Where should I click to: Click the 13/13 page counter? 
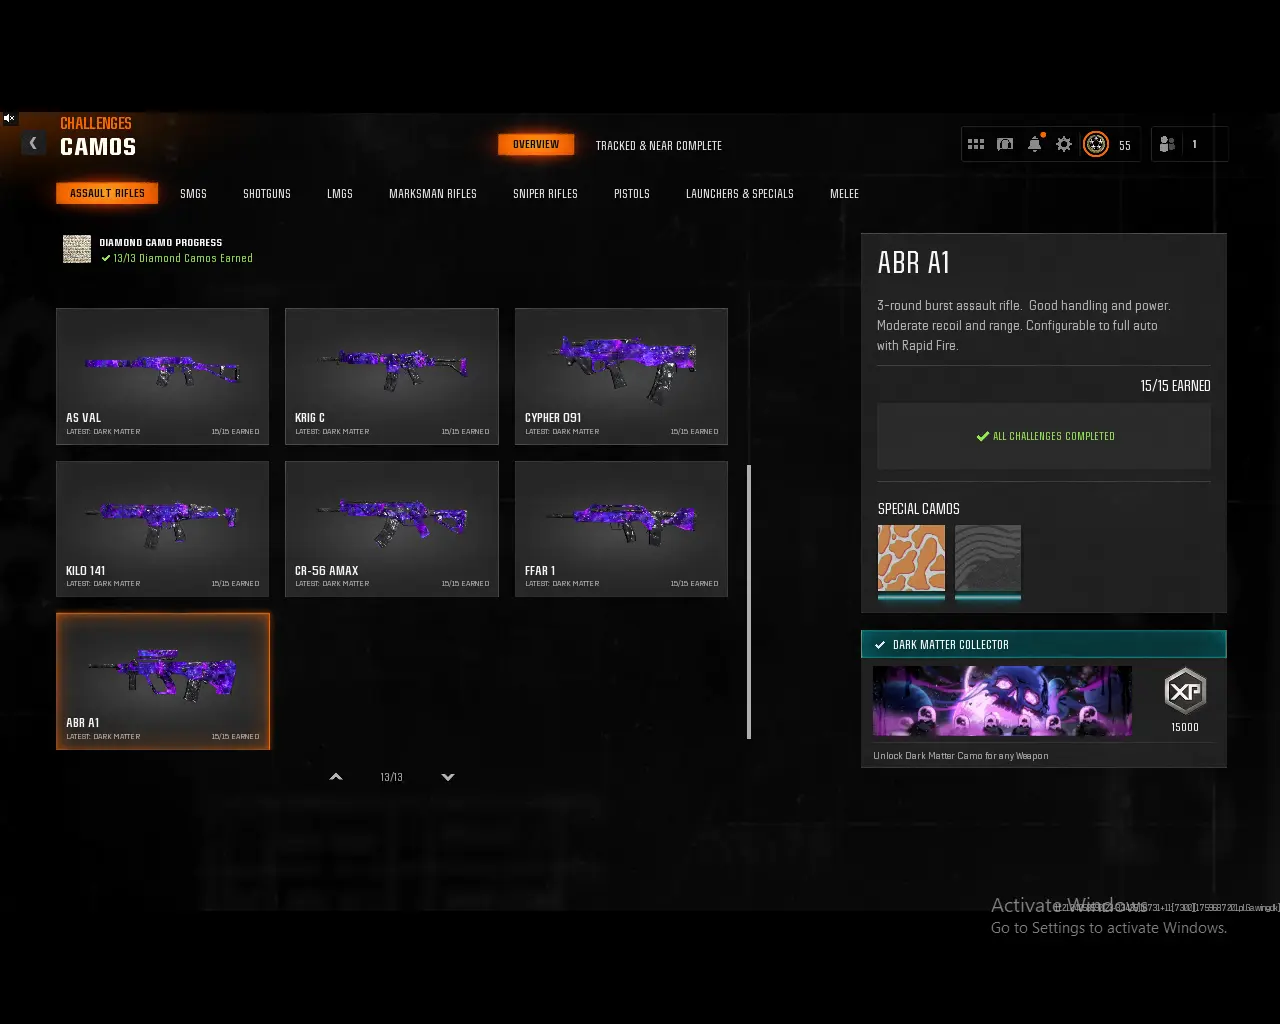click(392, 777)
